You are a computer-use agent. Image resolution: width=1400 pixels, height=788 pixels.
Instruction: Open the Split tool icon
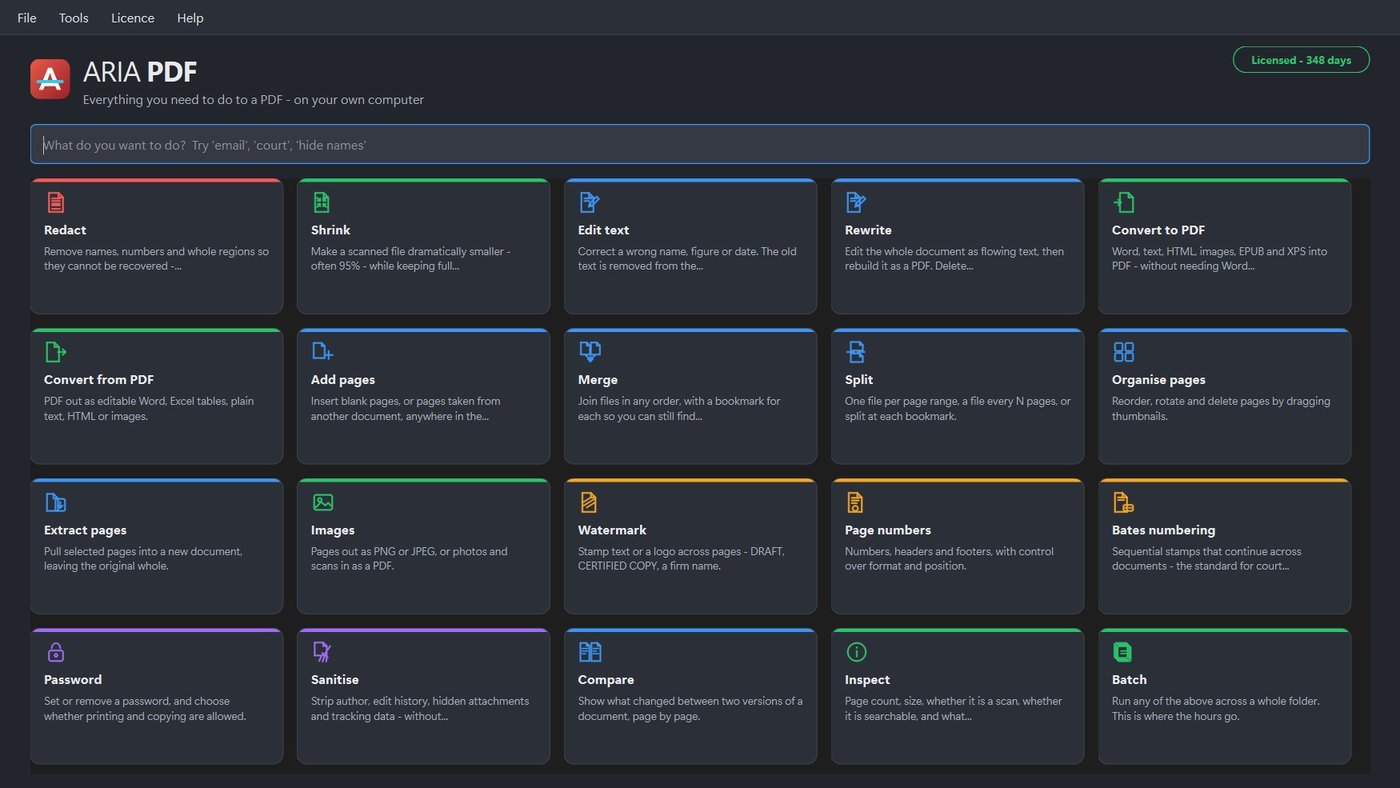click(x=856, y=352)
